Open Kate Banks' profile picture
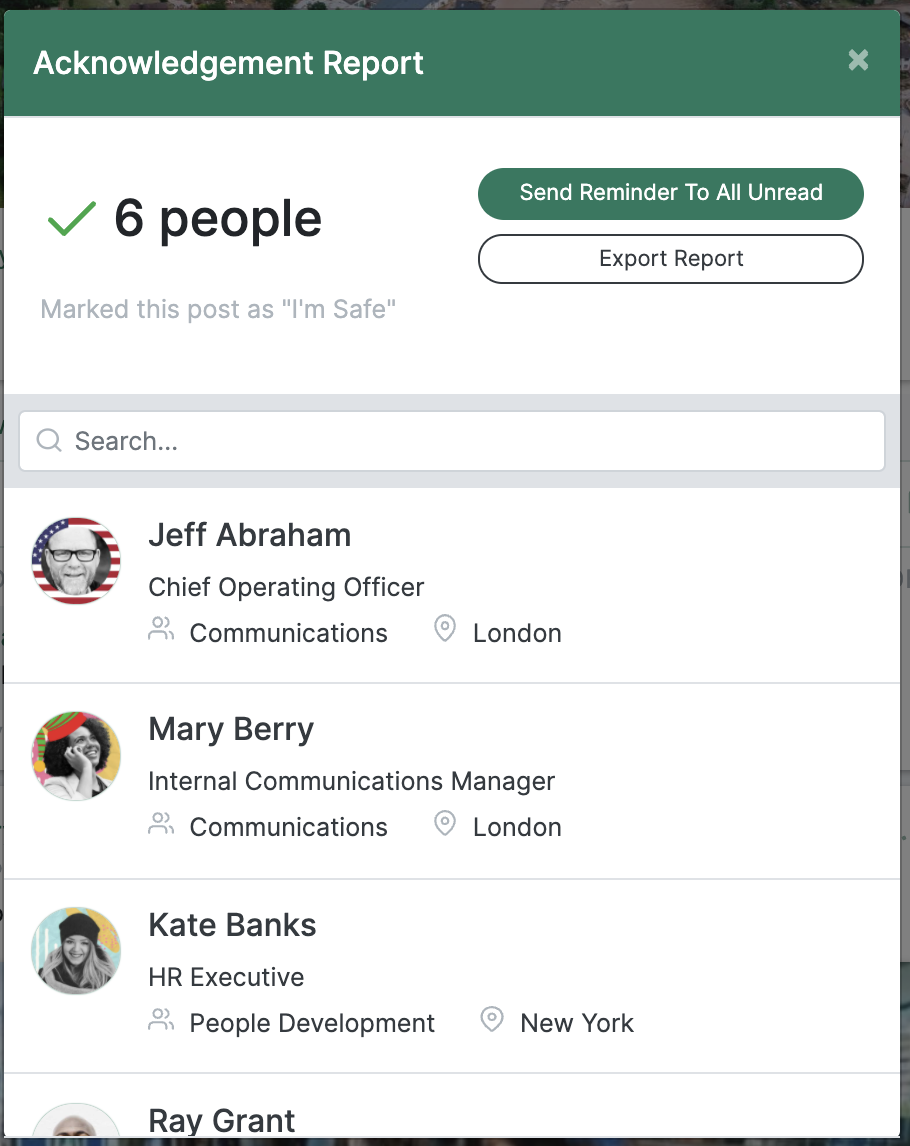The image size is (910, 1146). tap(76, 951)
